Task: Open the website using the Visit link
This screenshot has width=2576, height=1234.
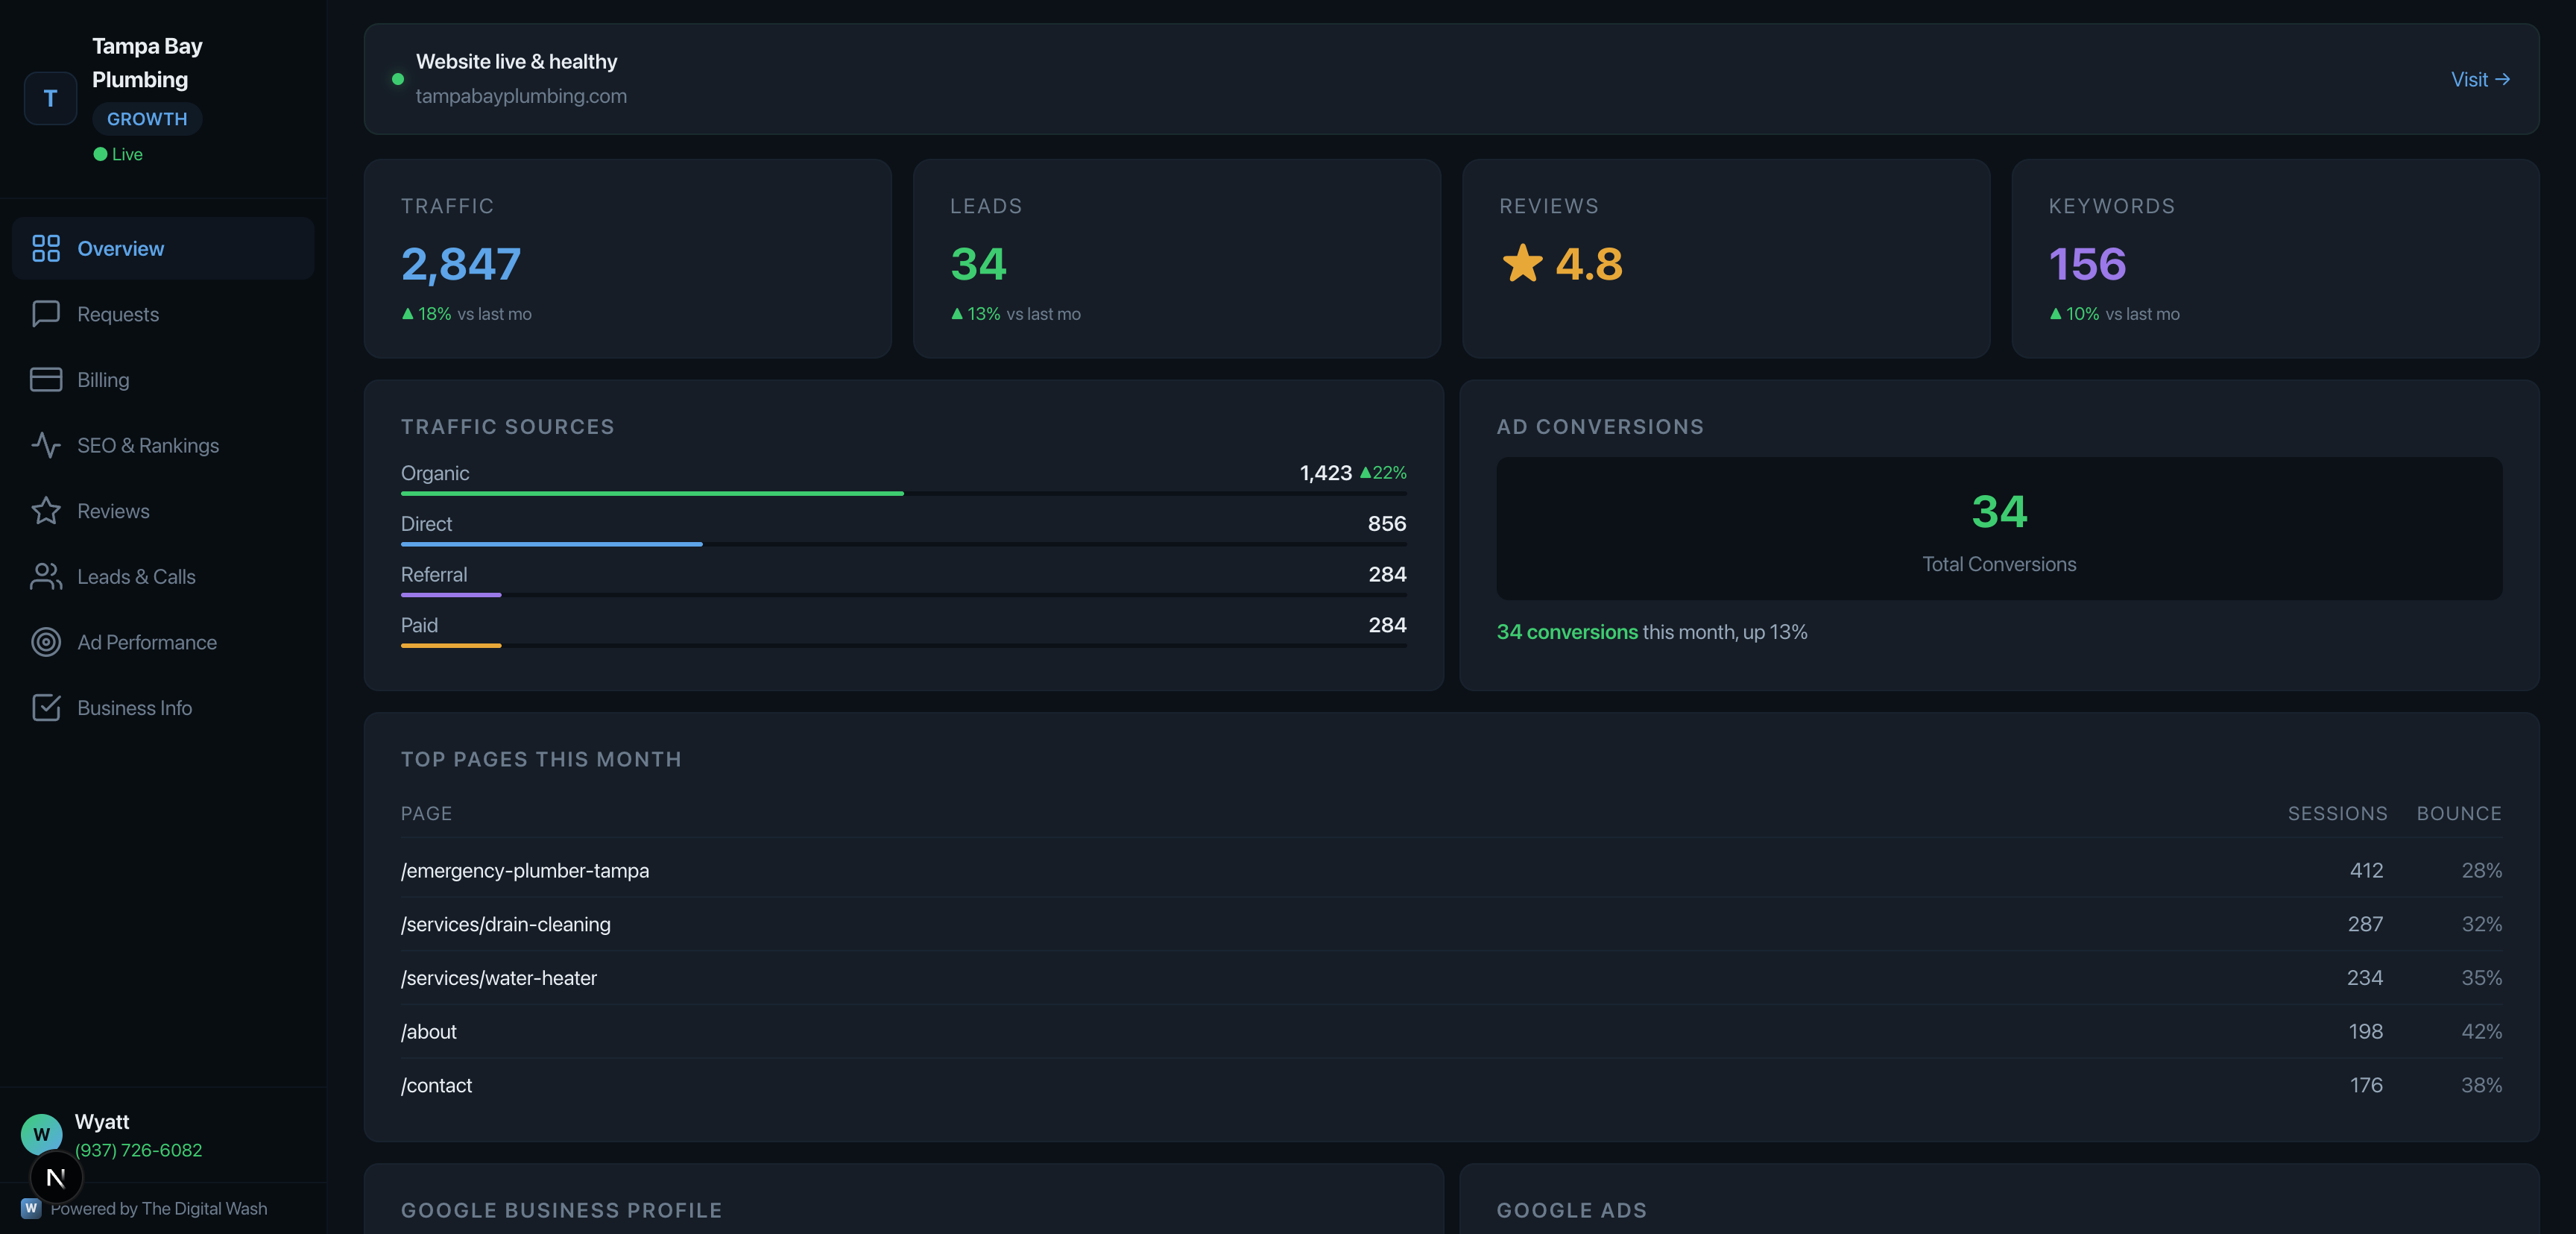Action: click(x=2481, y=79)
